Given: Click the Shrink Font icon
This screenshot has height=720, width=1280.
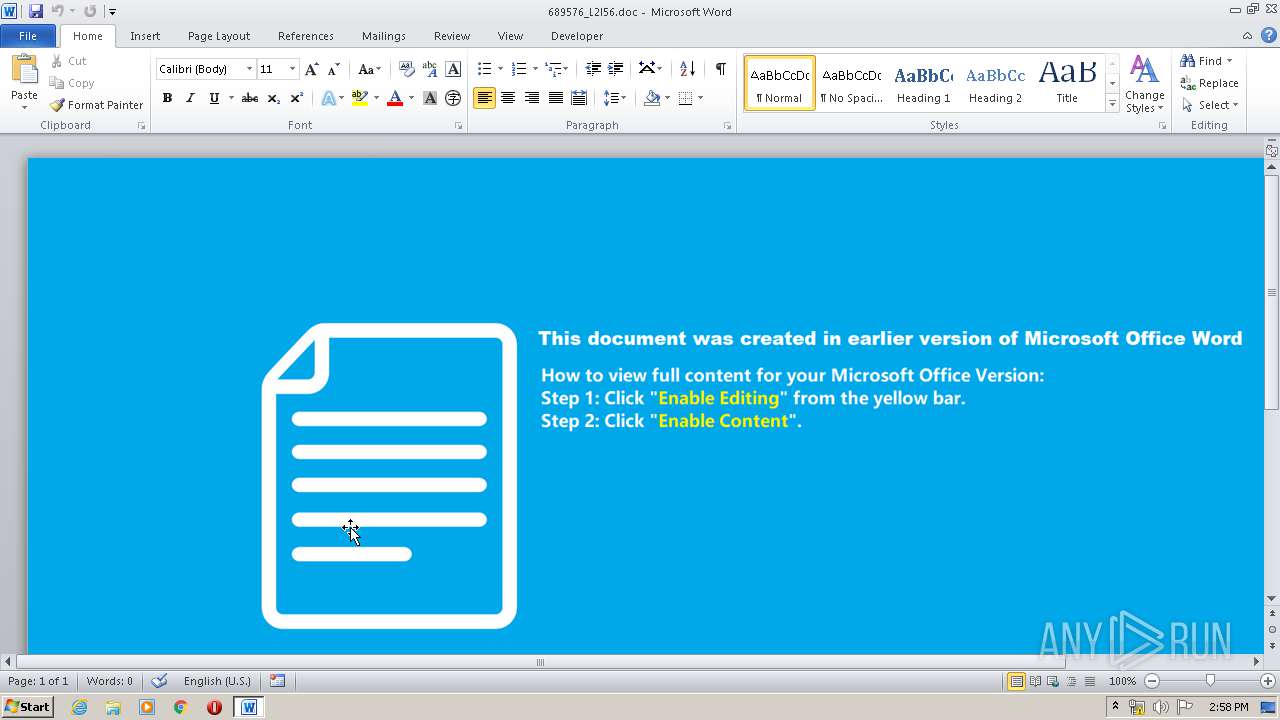Looking at the screenshot, I should tap(334, 69).
